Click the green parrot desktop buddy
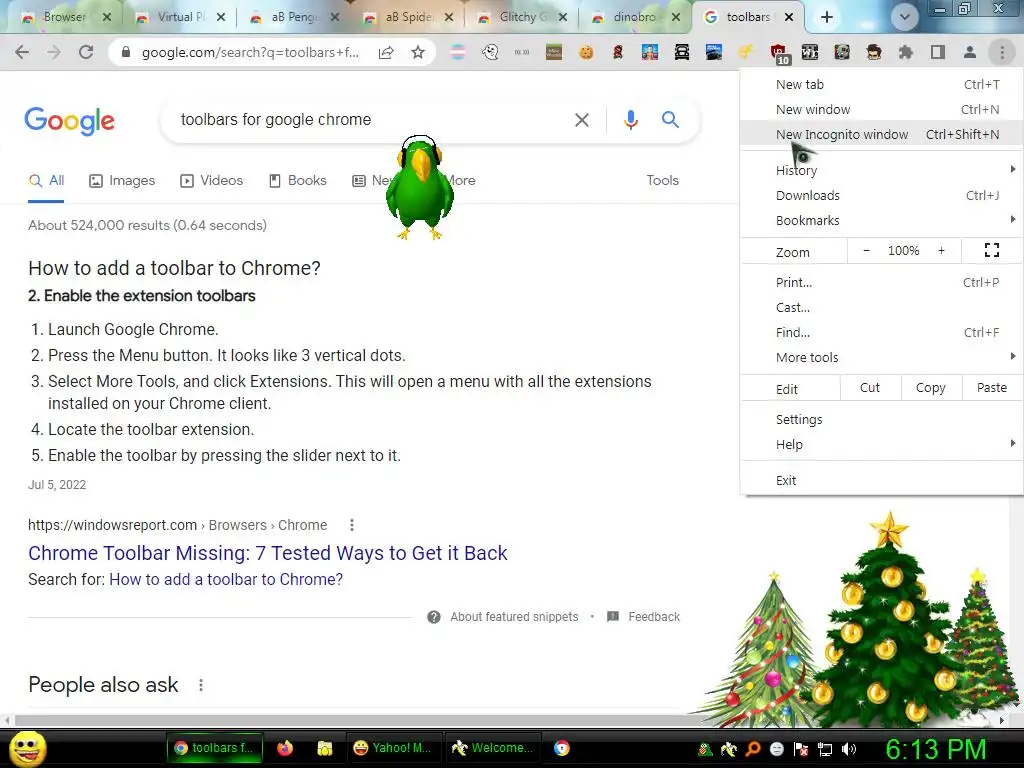 tap(419, 187)
